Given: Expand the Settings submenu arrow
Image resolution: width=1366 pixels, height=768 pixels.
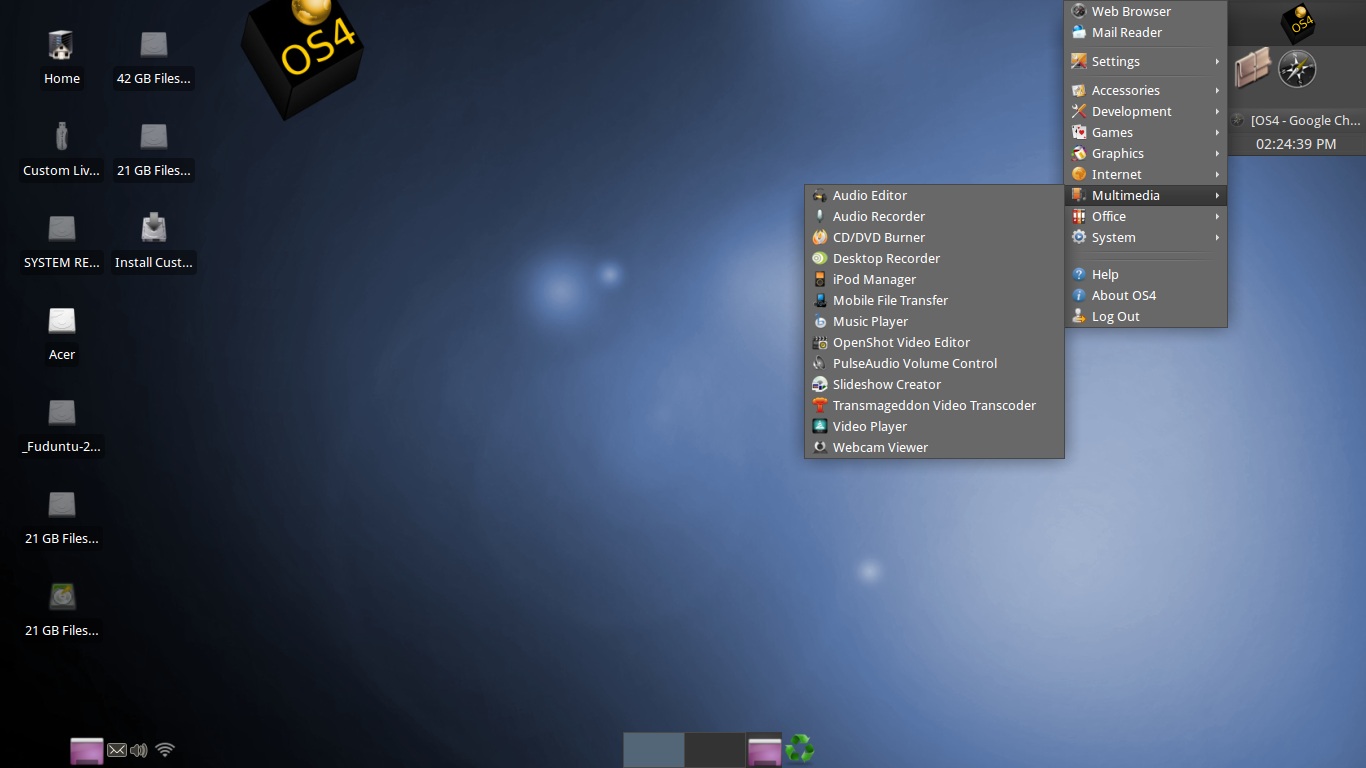Looking at the screenshot, I should coord(1217,62).
